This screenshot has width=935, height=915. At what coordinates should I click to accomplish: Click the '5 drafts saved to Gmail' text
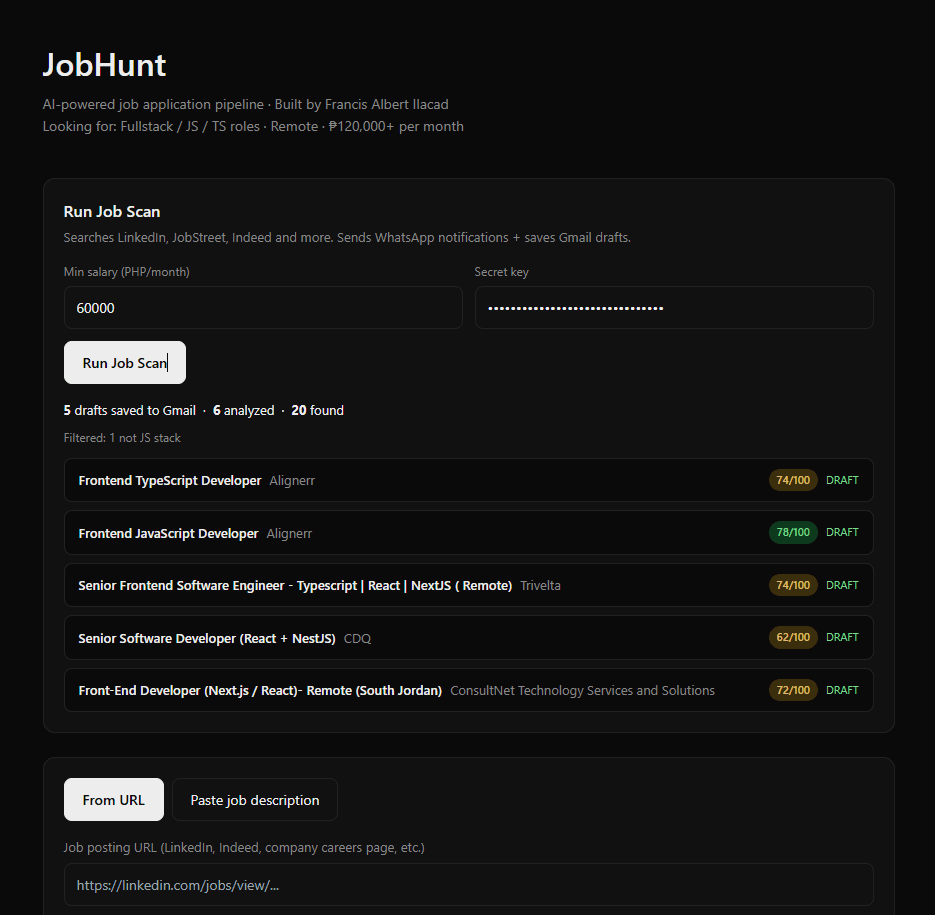(129, 410)
